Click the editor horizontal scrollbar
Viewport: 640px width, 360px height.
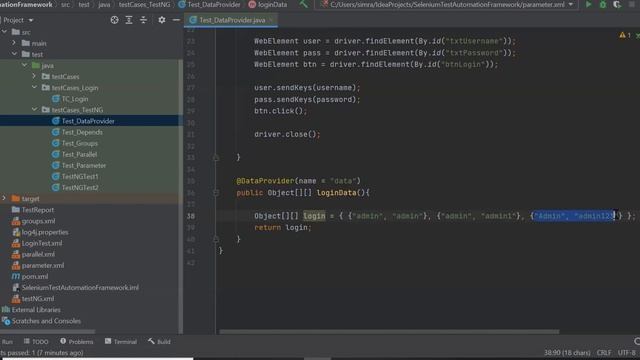(x=389, y=332)
